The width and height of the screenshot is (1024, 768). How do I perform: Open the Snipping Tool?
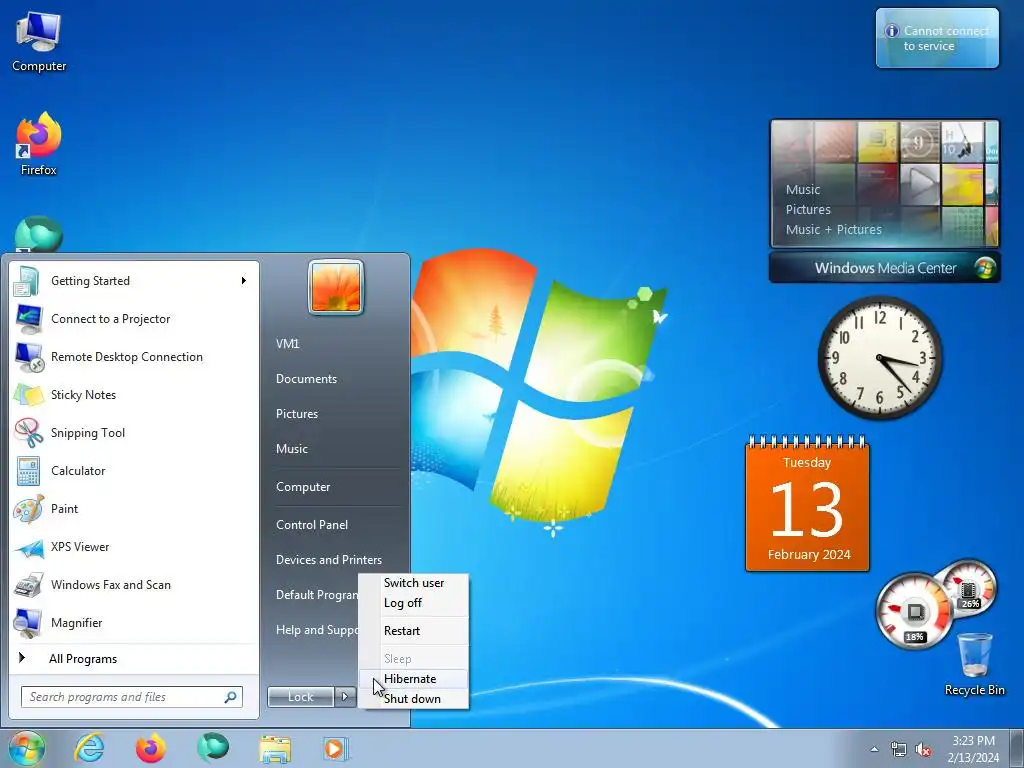[x=134, y=432]
